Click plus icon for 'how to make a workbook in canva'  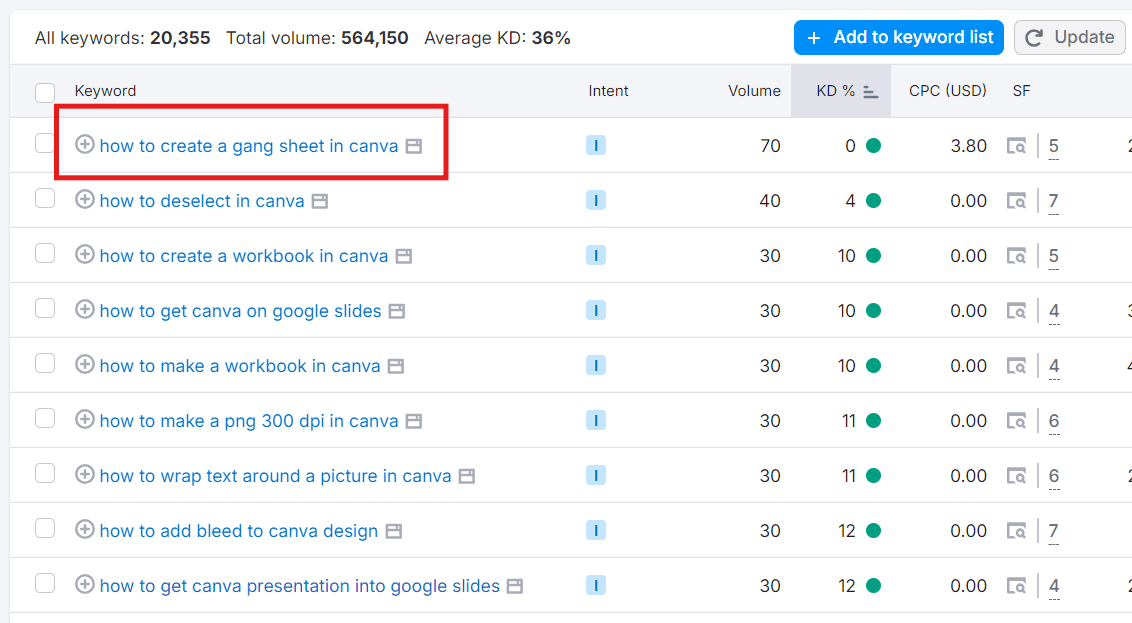click(x=84, y=364)
